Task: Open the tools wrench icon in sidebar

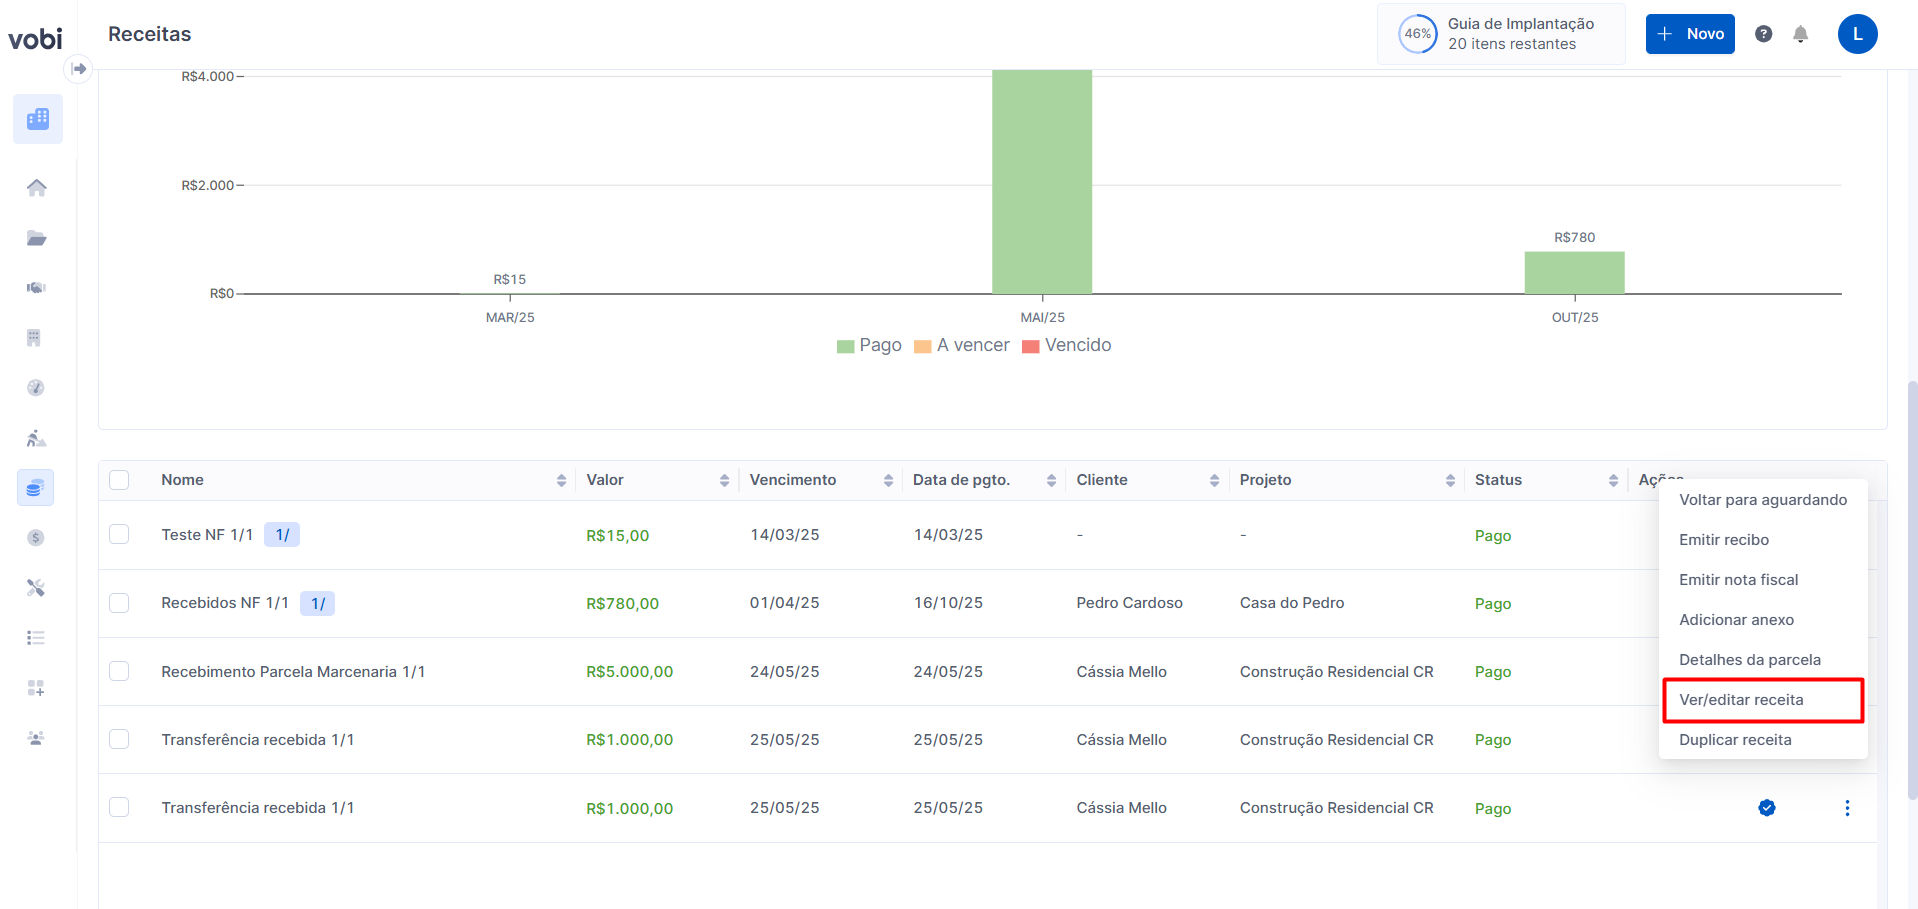Action: point(36,588)
